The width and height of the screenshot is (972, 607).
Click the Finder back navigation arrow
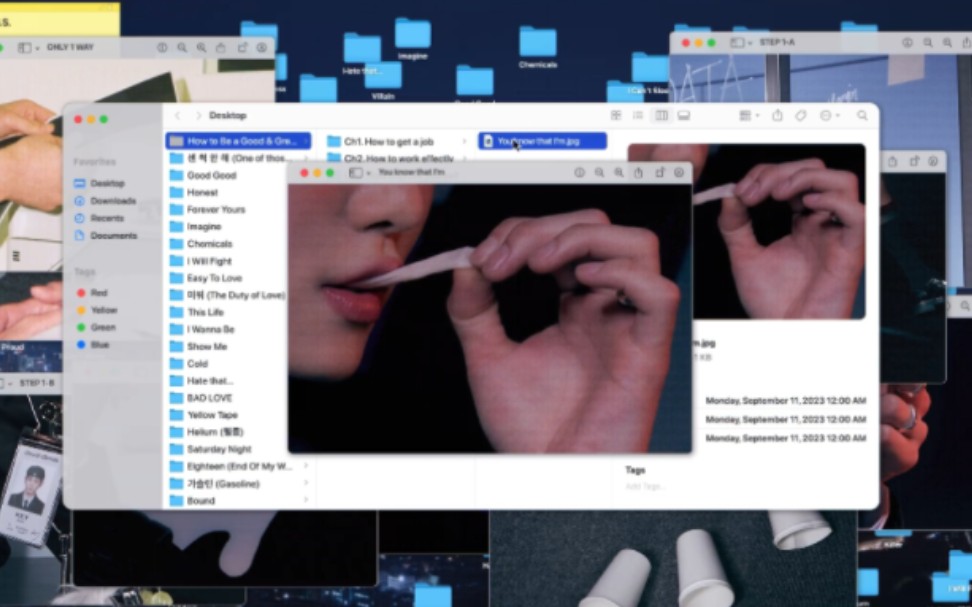(x=178, y=116)
